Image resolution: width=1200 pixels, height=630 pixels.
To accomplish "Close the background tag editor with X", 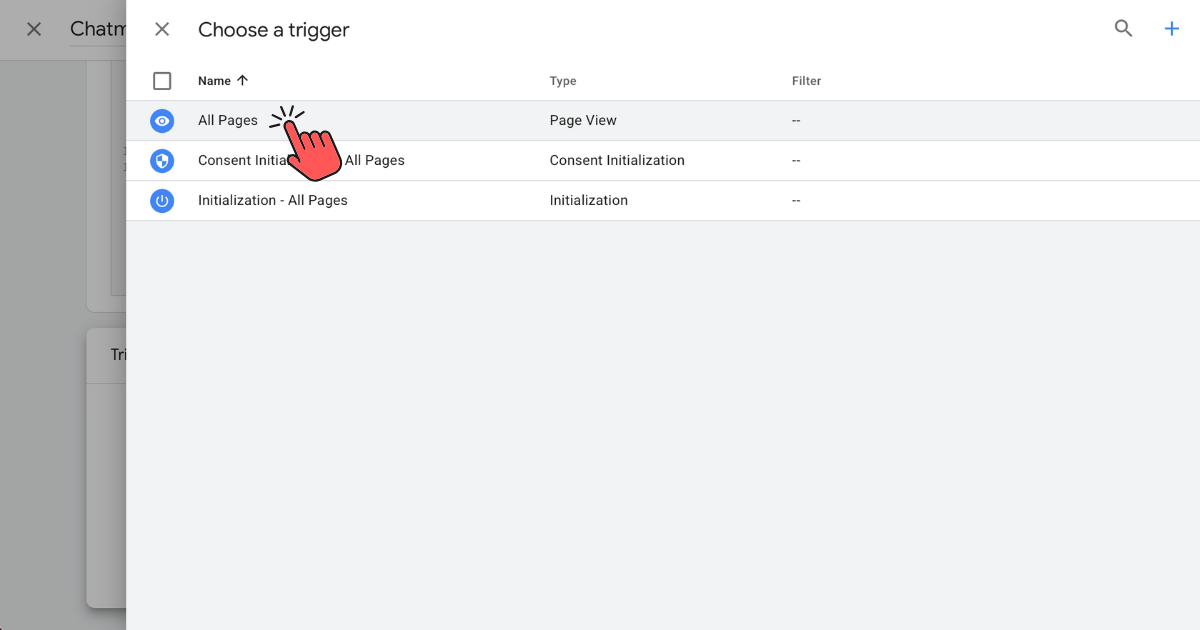I will coord(34,30).
